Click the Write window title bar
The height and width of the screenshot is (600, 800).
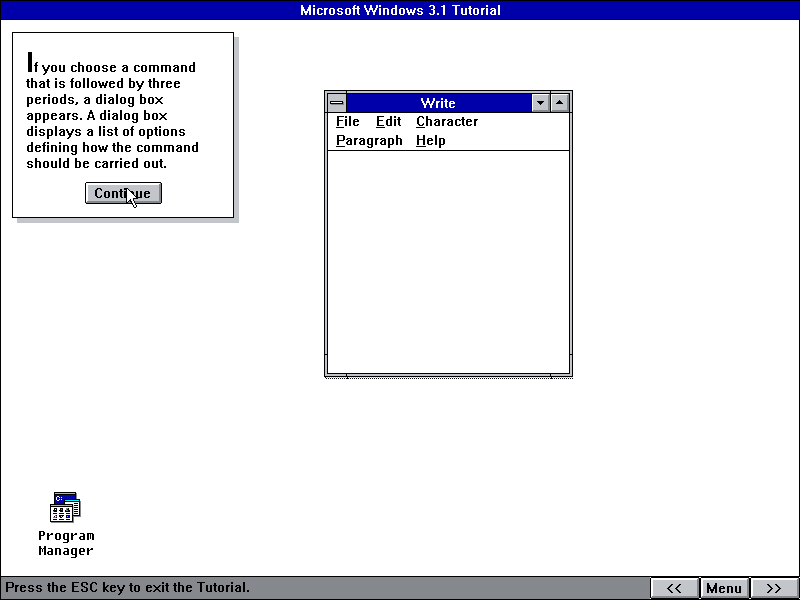coord(438,103)
